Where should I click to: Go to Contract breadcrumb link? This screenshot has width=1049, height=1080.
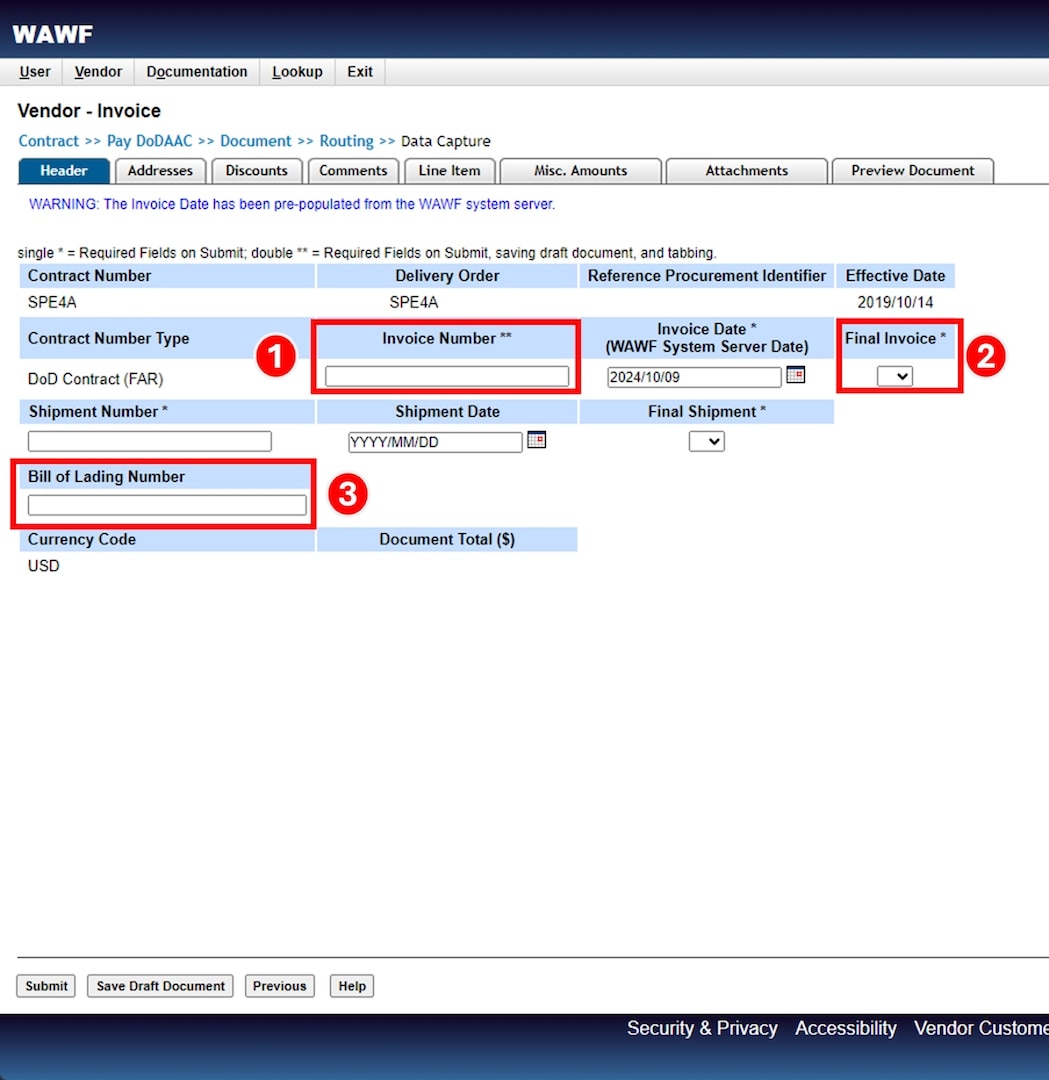pyautogui.click(x=48, y=141)
